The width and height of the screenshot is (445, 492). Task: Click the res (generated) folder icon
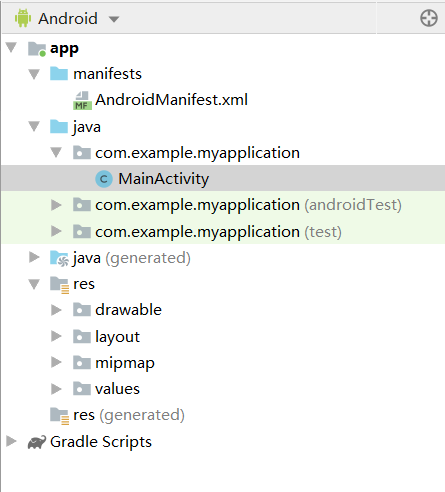[60, 416]
